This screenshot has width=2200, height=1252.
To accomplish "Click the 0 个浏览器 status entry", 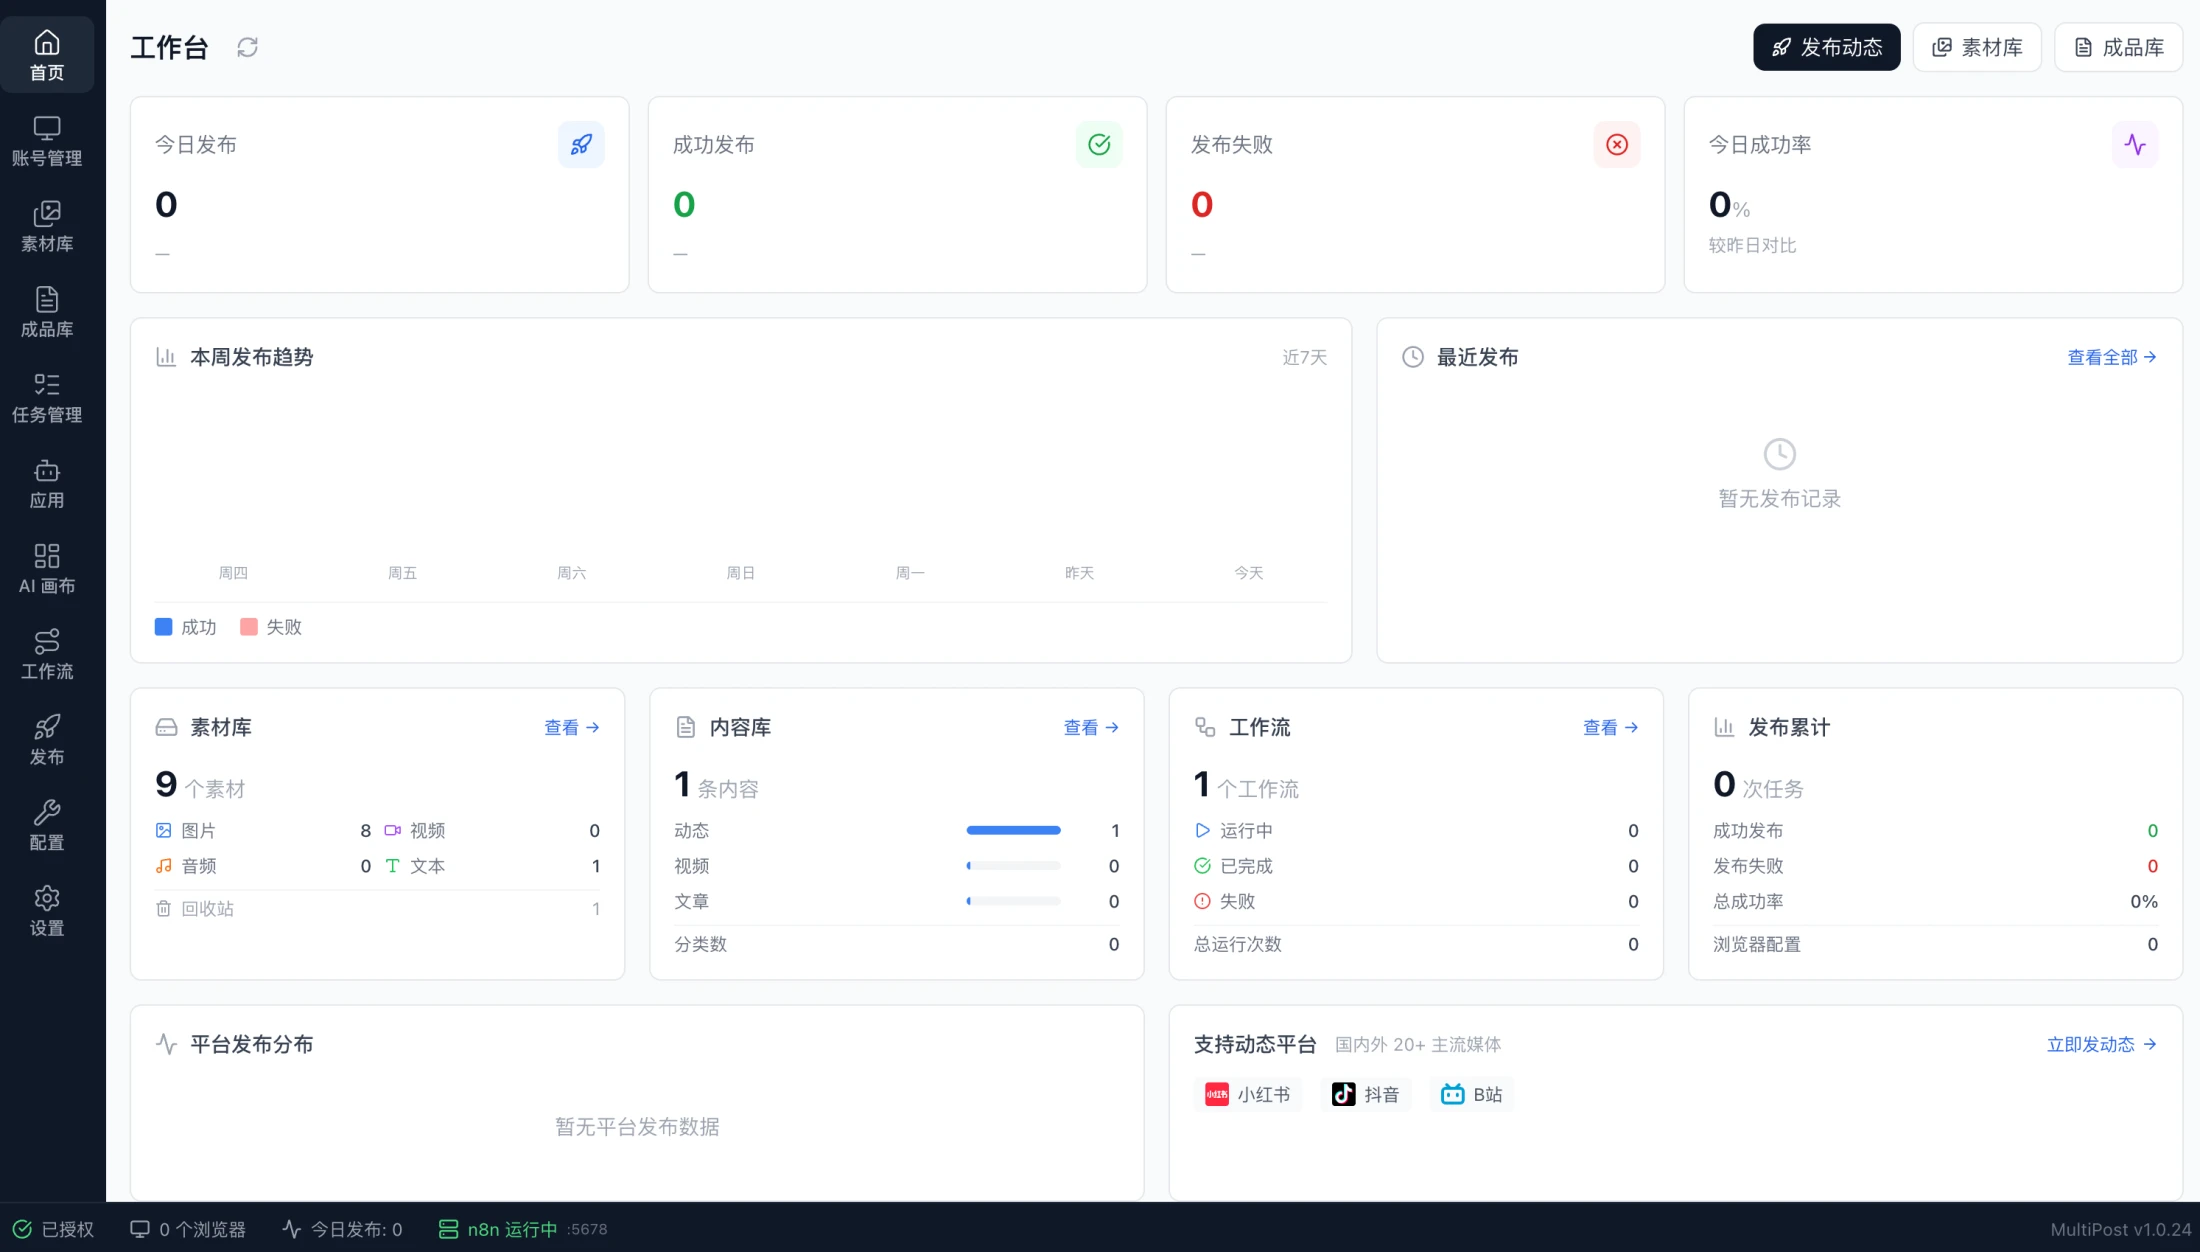I will click(x=188, y=1229).
